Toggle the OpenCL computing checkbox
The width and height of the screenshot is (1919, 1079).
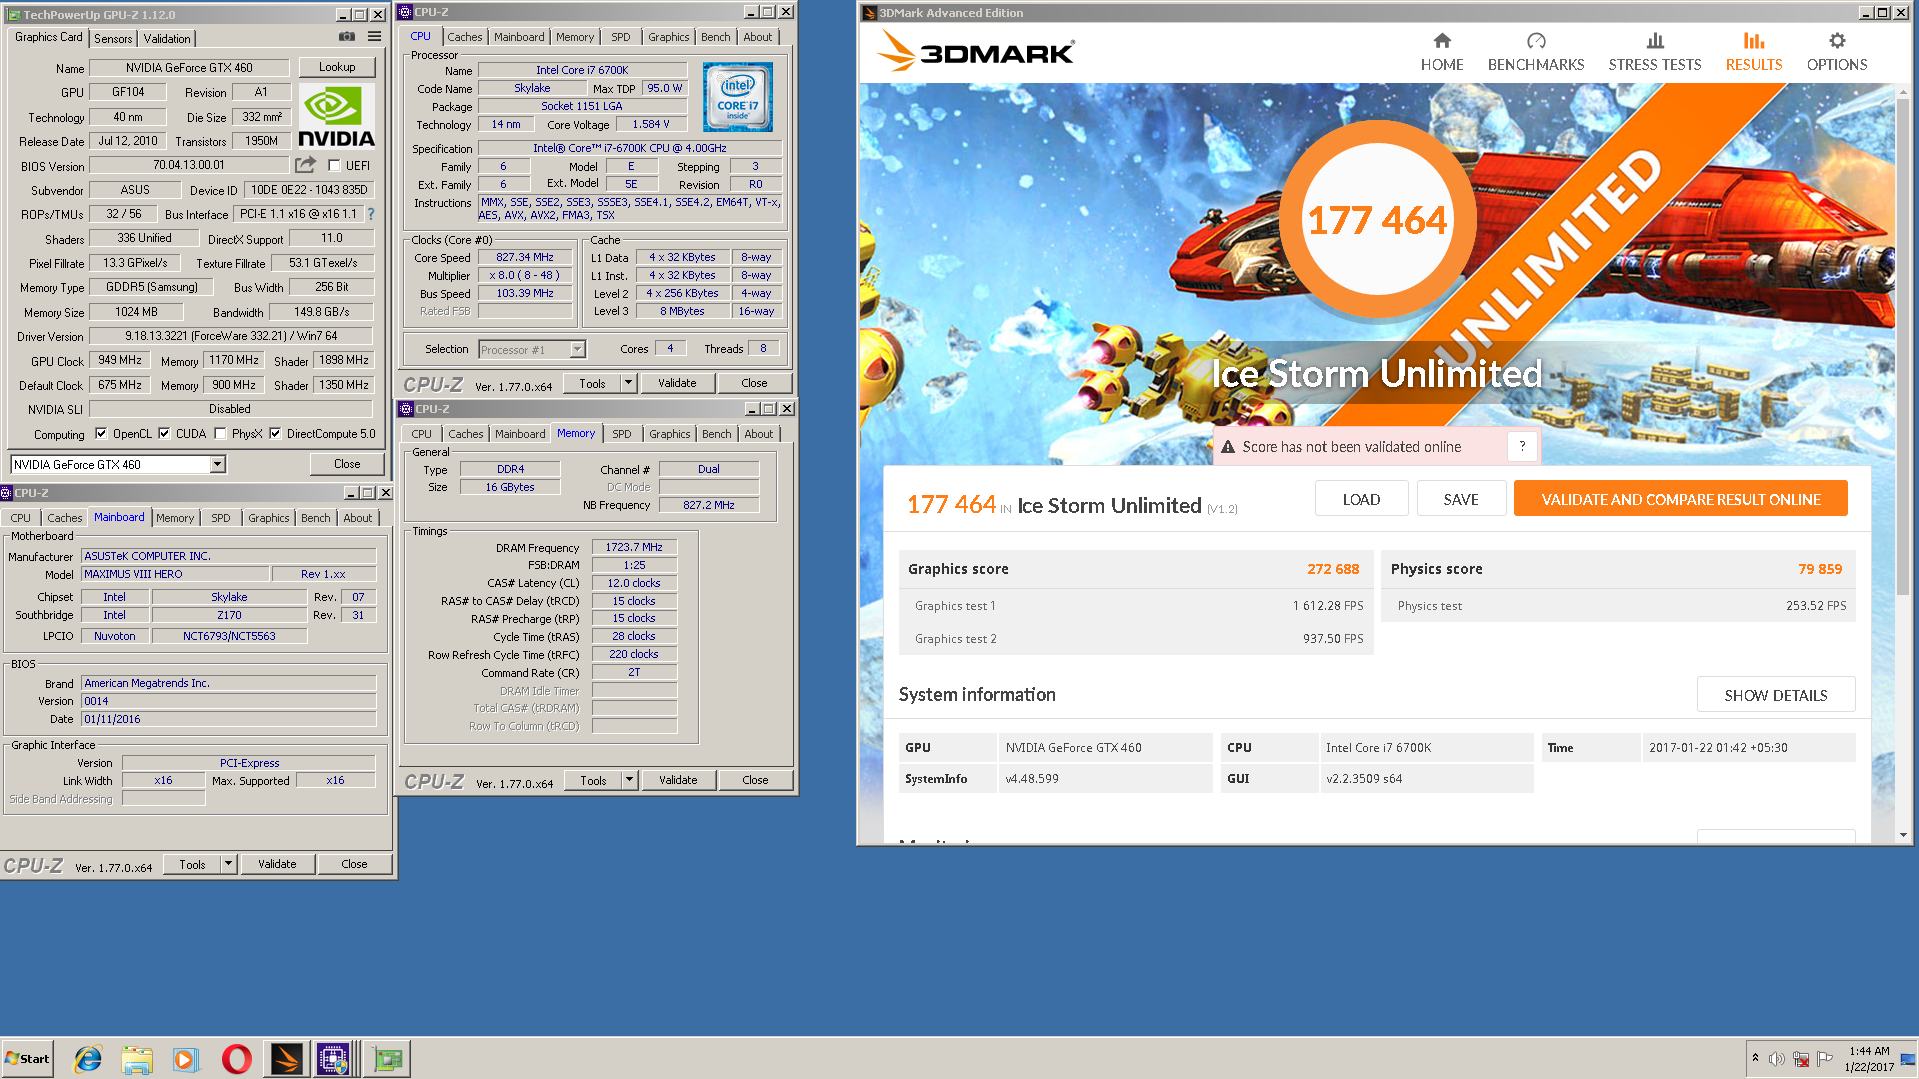[101, 434]
